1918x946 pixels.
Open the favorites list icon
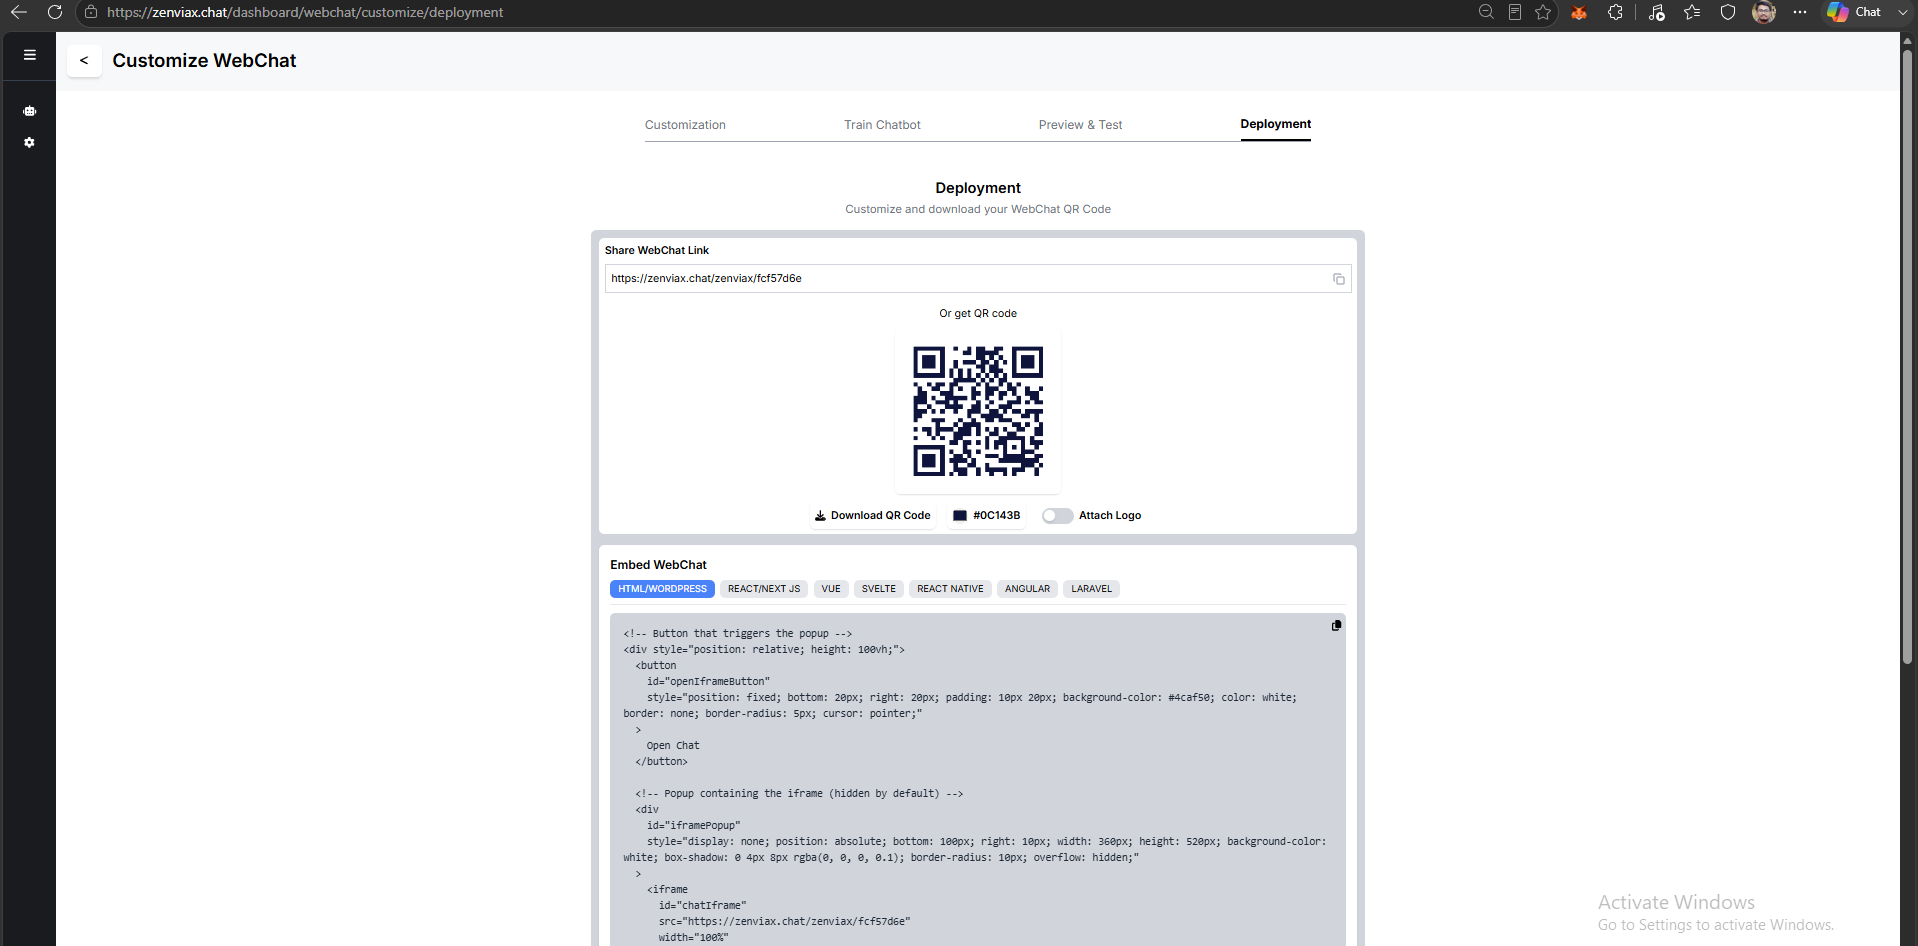tap(1692, 12)
